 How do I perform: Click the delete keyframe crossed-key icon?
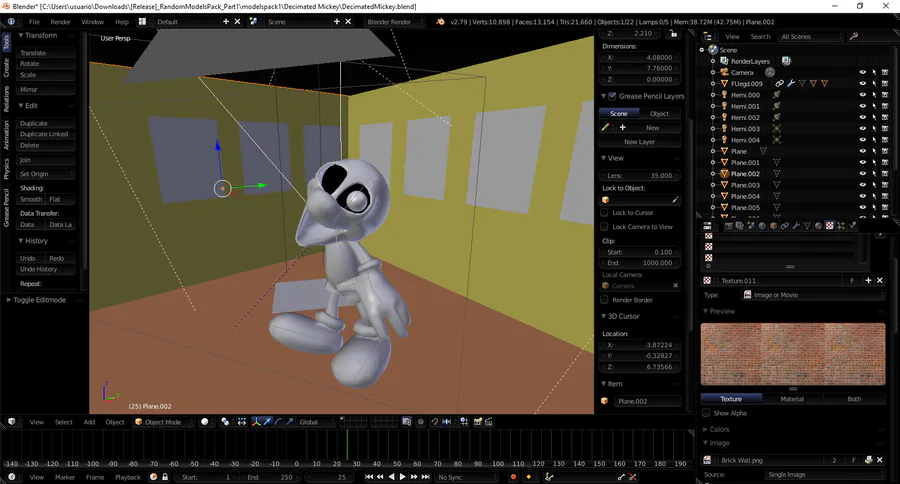tap(633, 477)
